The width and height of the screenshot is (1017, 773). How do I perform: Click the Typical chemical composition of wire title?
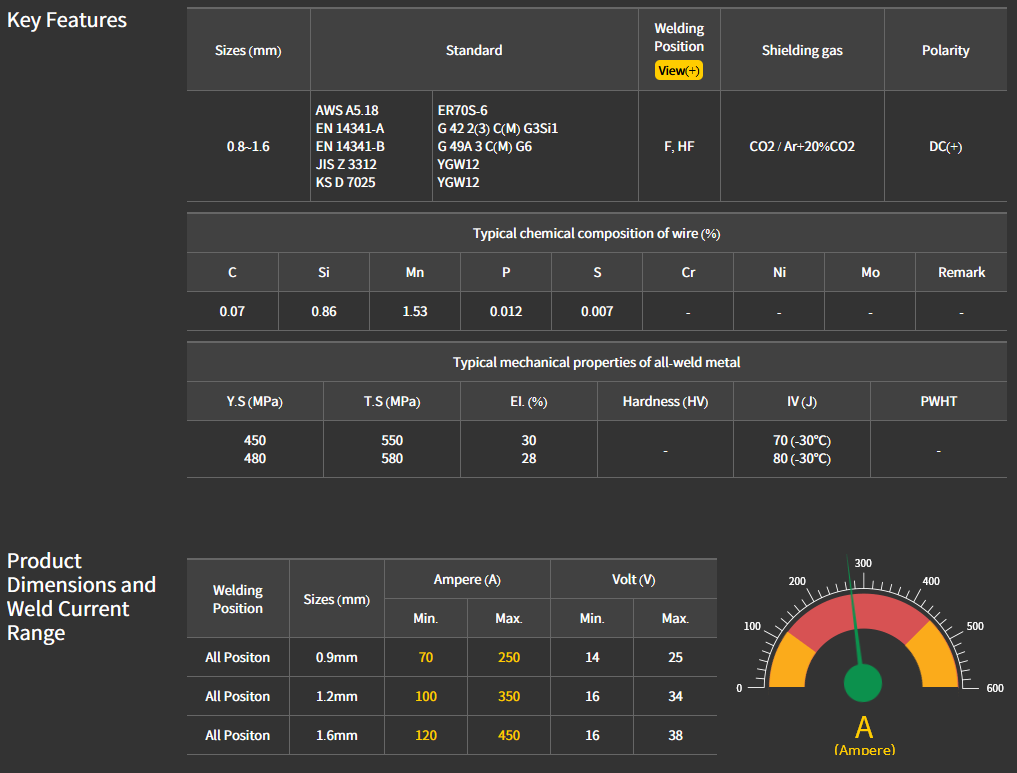click(x=596, y=233)
